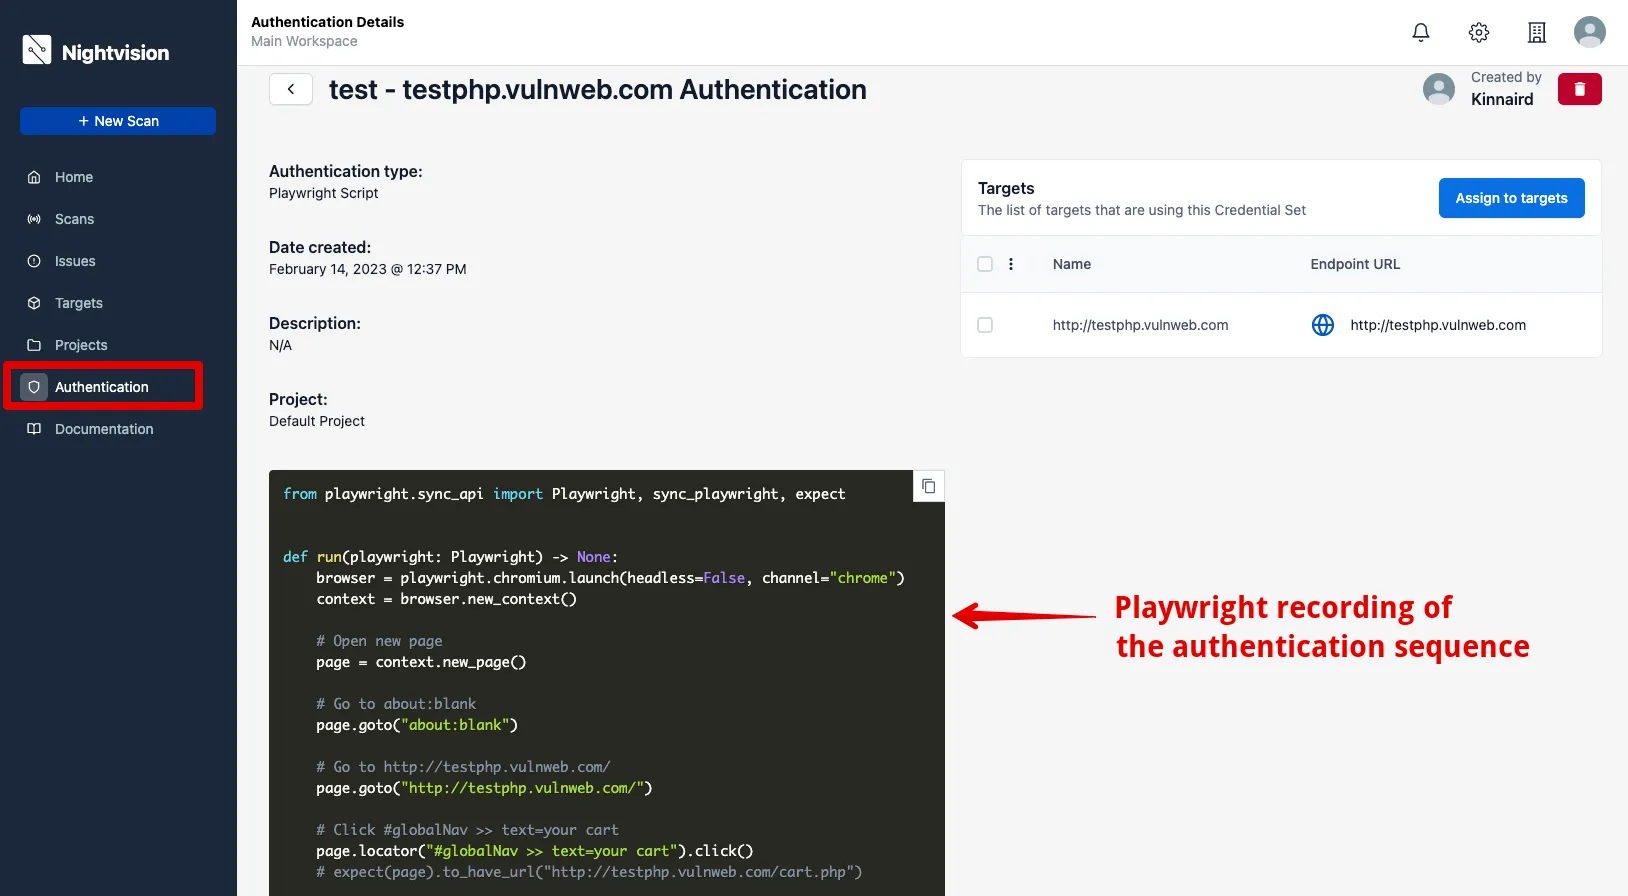Viewport: 1628px width, 896px height.
Task: Toggle select-all checkbox in Targets header
Action: pyautogui.click(x=985, y=264)
